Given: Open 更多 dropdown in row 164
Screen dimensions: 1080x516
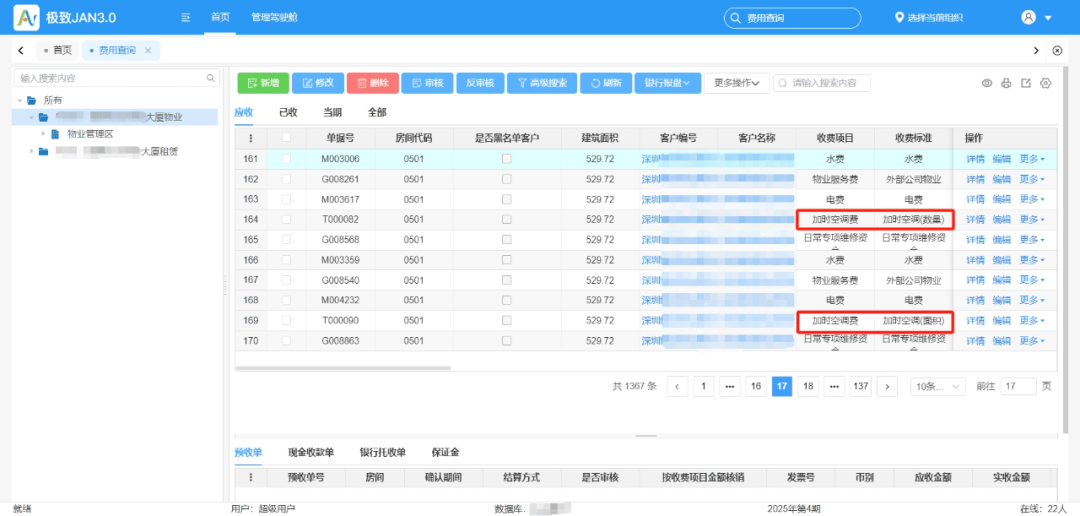Looking at the screenshot, I should click(x=1032, y=220).
